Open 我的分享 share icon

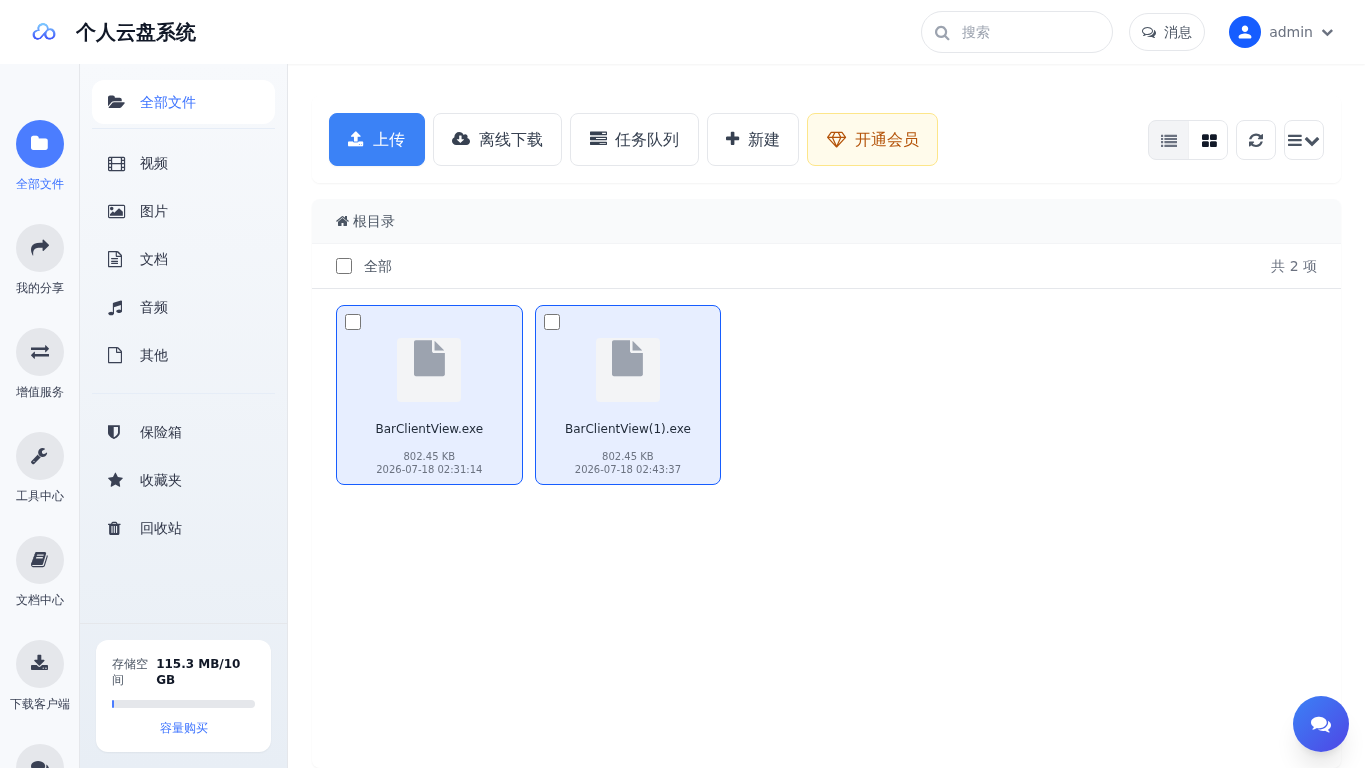[40, 248]
